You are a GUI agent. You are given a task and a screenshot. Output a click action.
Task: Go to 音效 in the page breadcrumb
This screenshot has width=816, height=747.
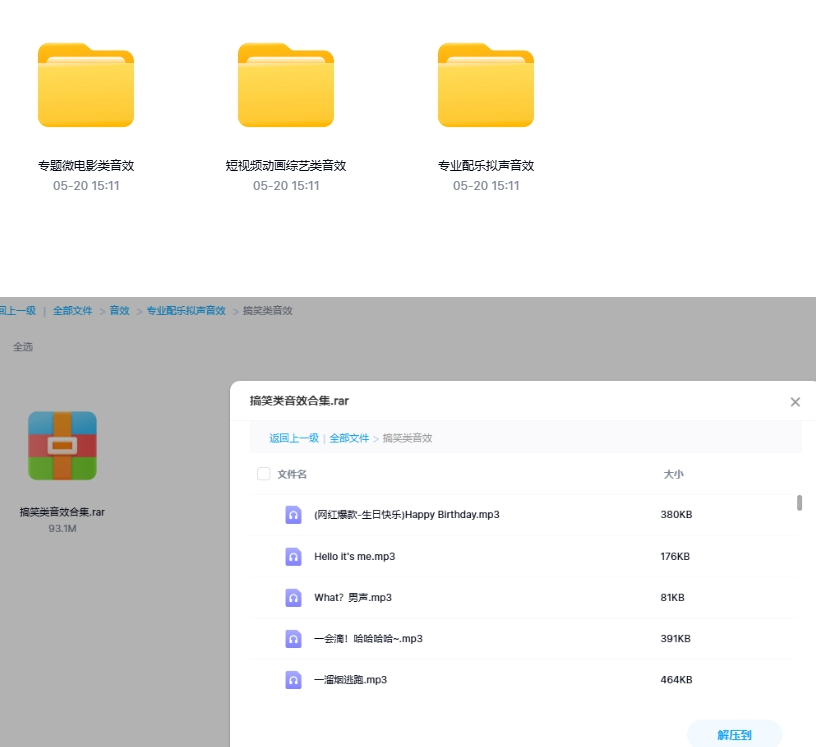pyautogui.click(x=119, y=311)
